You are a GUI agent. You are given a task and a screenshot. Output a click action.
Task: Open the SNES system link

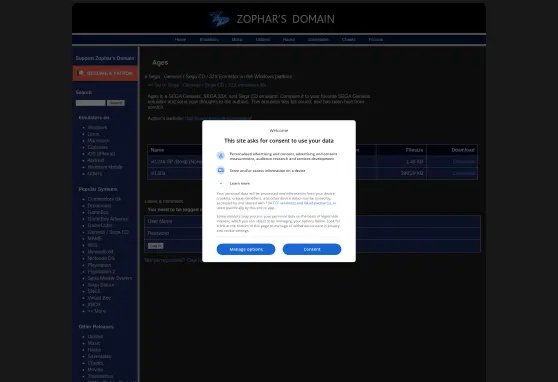coord(94,291)
